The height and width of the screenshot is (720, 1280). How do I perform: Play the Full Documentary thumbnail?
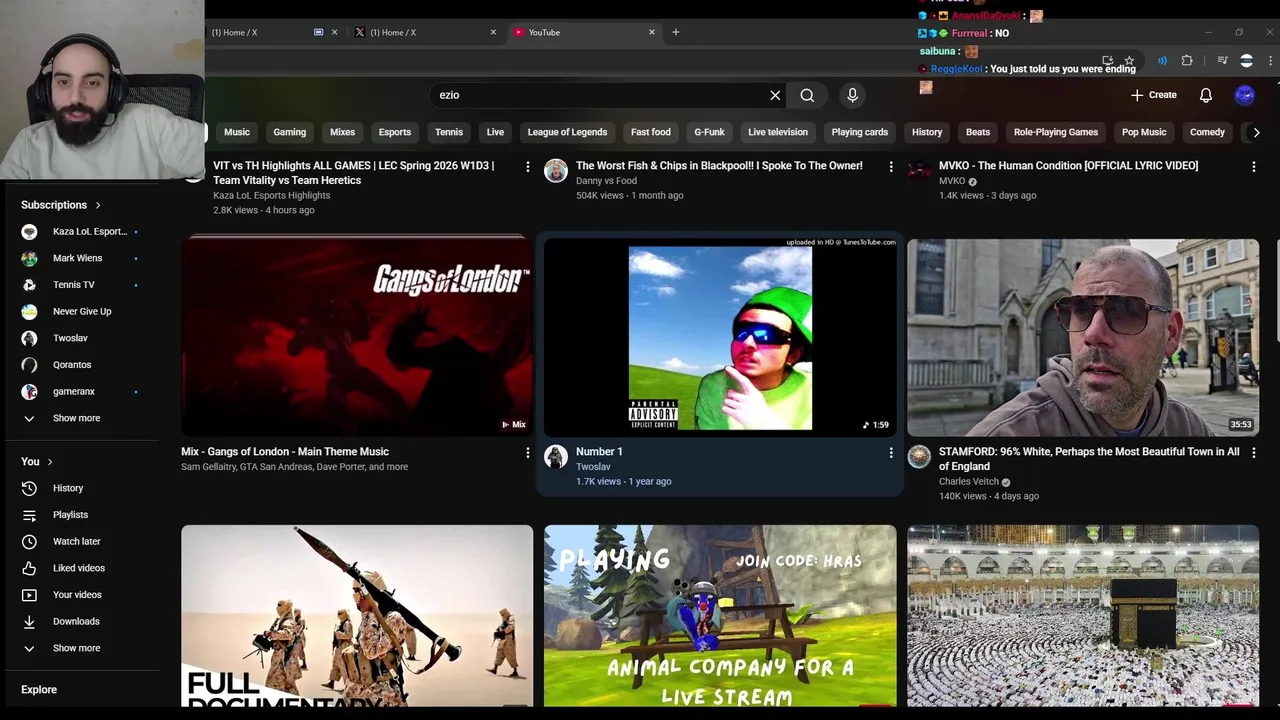(x=357, y=615)
